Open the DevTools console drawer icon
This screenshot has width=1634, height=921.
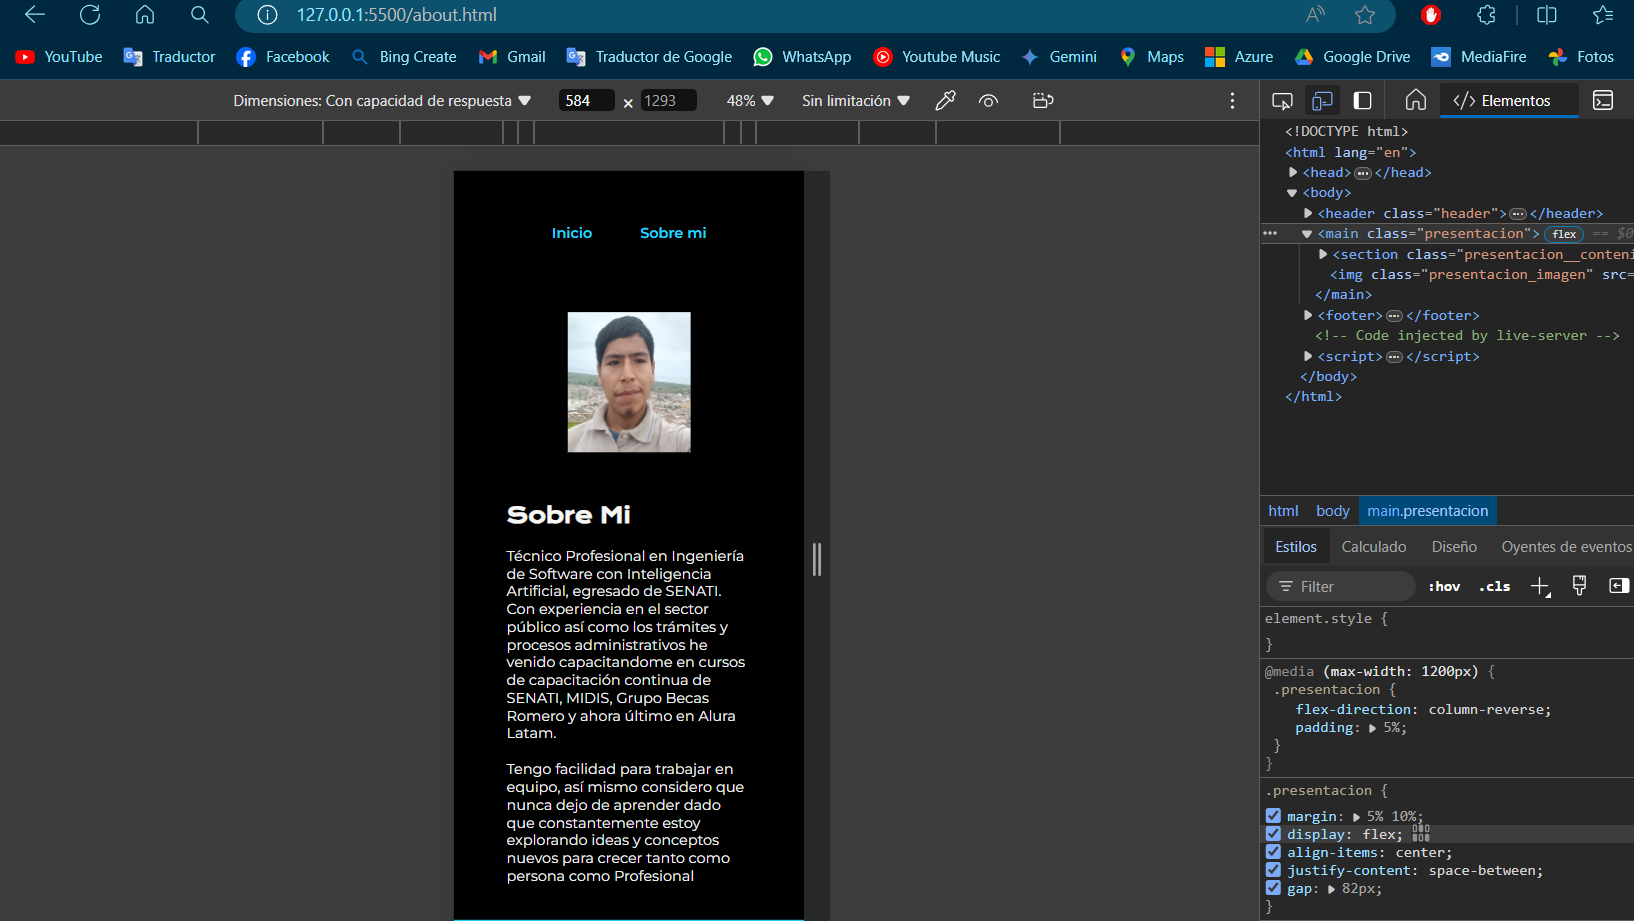[x=1603, y=101]
